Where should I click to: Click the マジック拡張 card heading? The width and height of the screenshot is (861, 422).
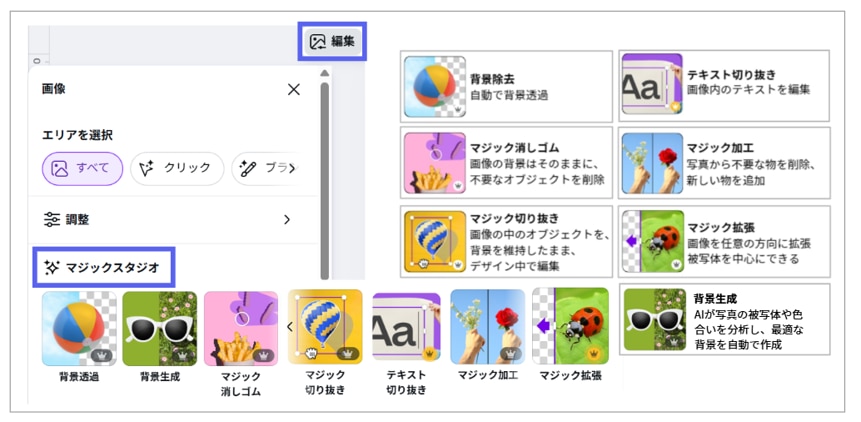720,228
